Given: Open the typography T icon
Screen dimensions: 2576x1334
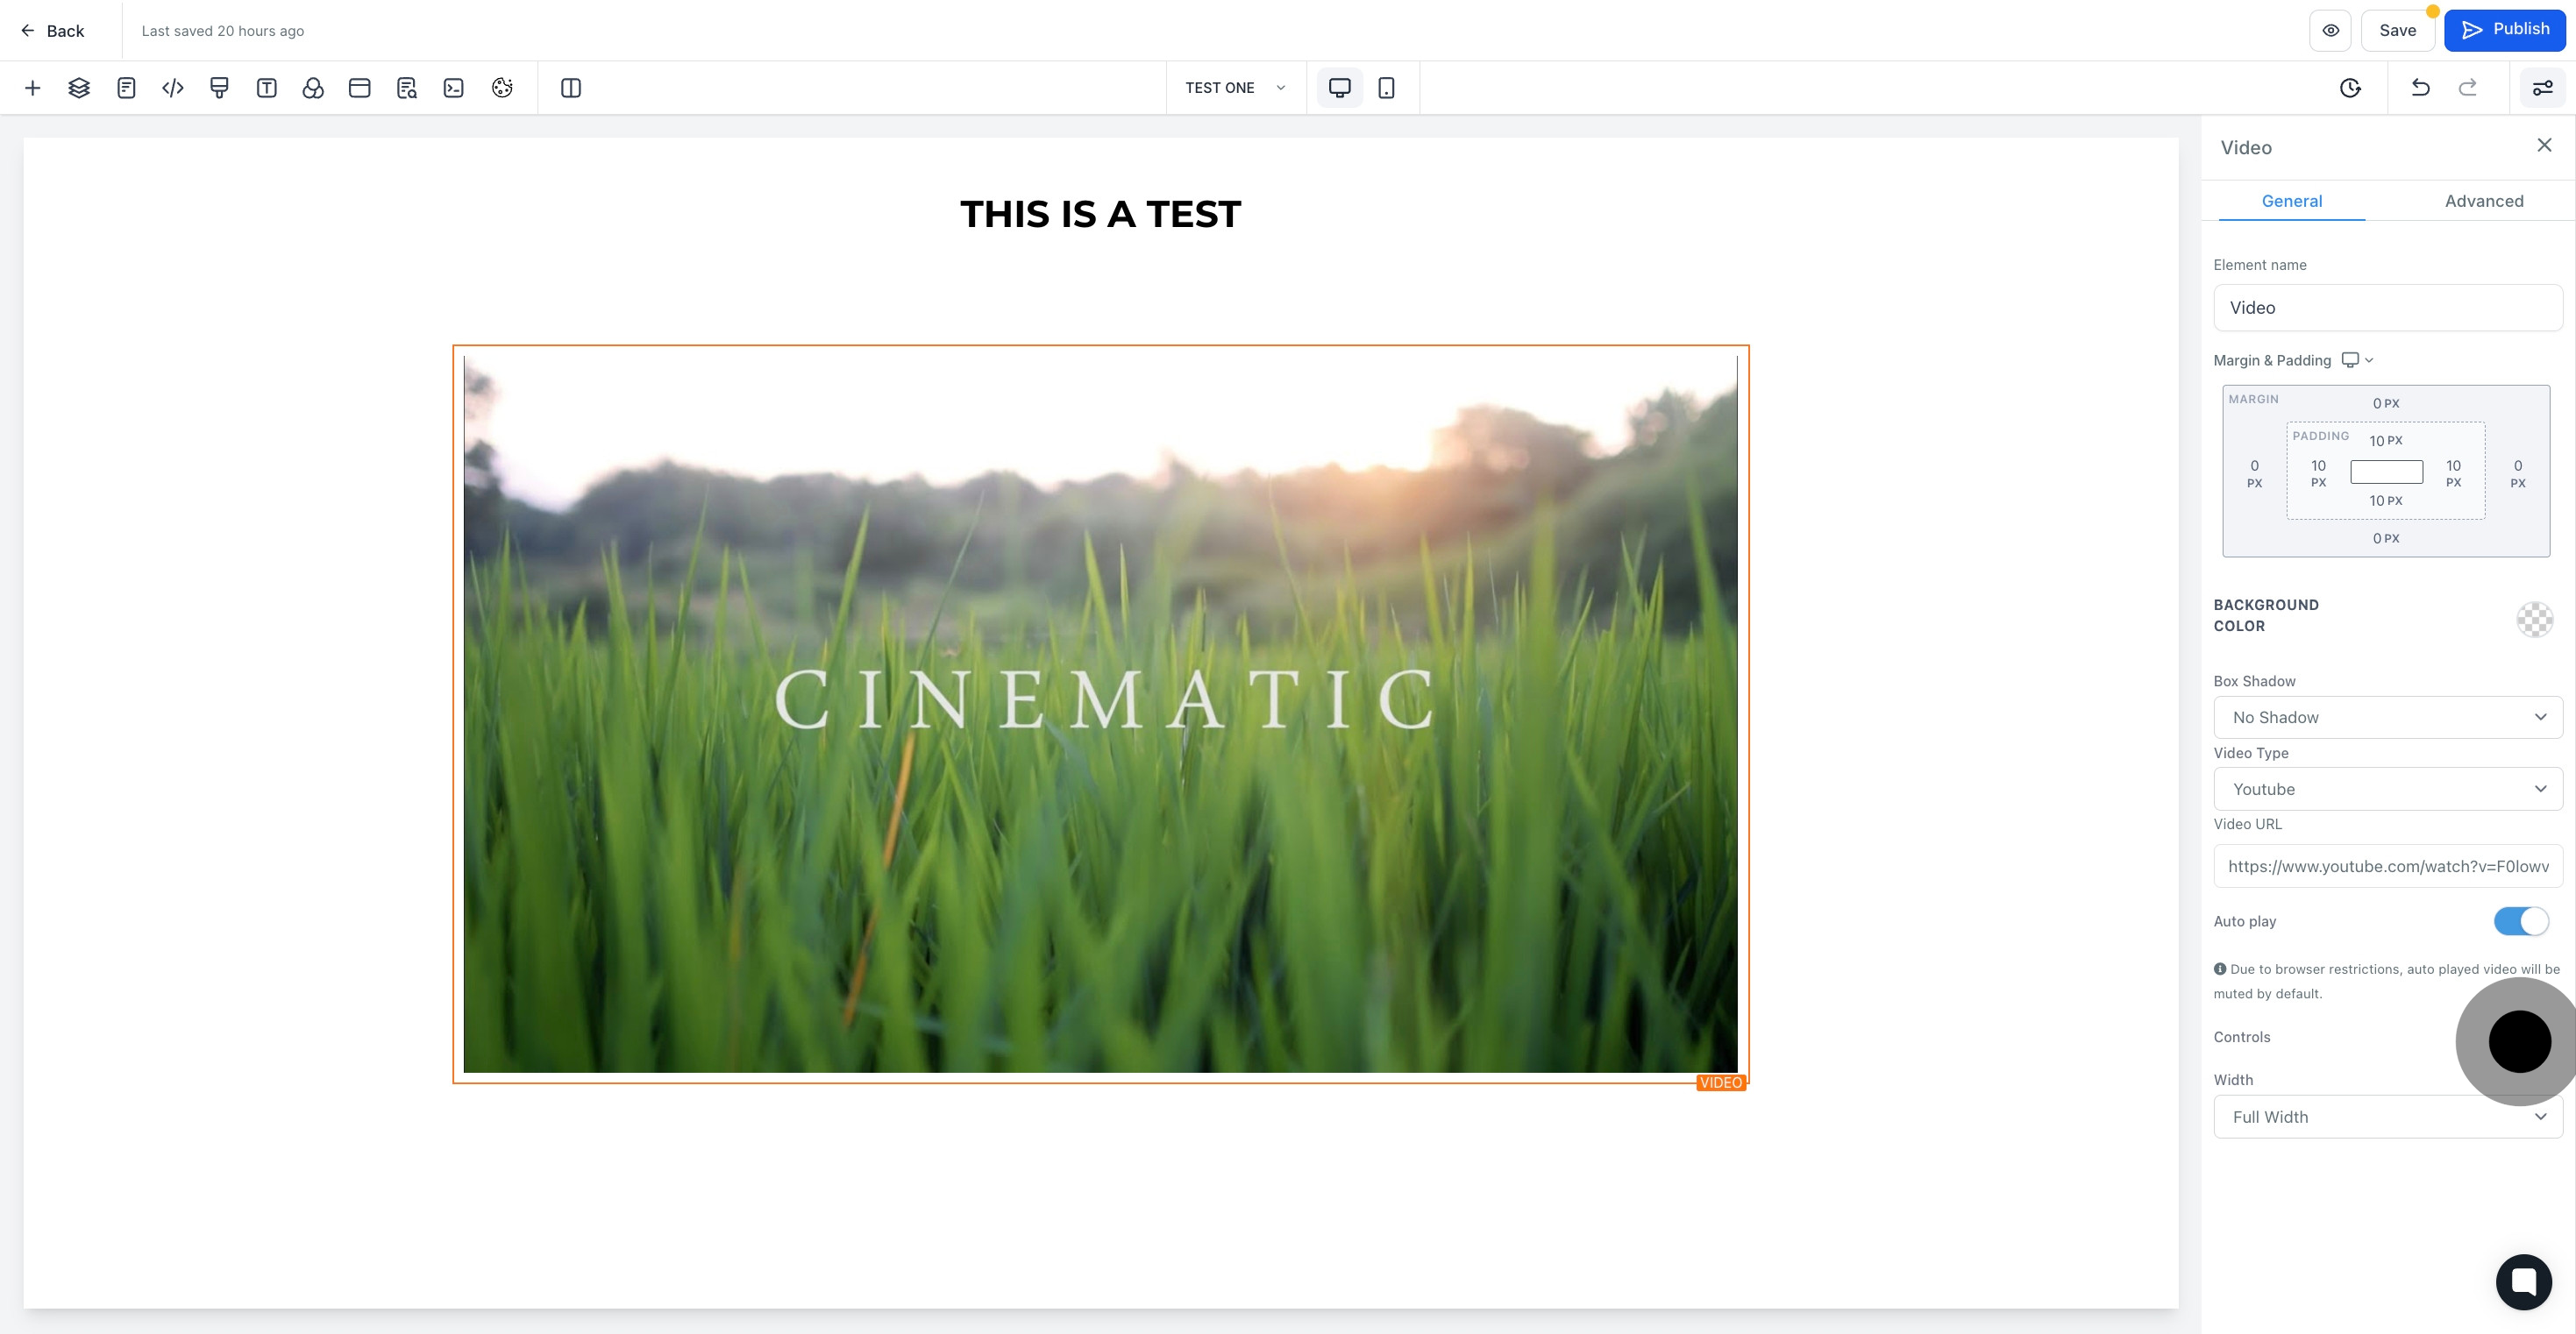Looking at the screenshot, I should [x=266, y=88].
